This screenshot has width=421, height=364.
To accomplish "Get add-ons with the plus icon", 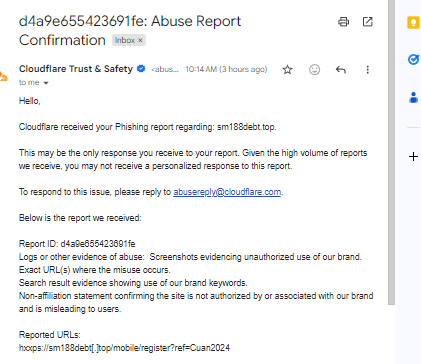I will [413, 156].
